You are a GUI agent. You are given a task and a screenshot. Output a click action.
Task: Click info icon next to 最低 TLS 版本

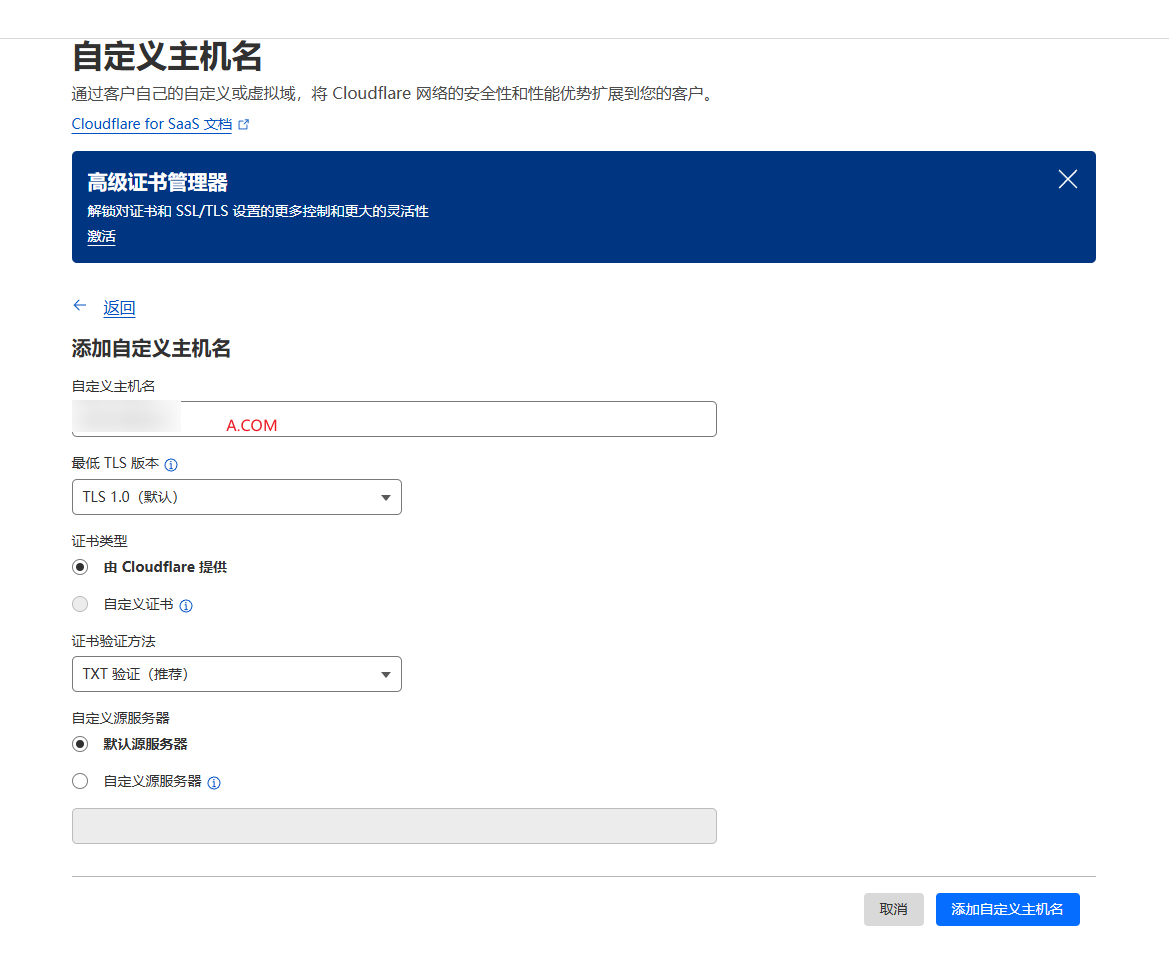tap(171, 465)
